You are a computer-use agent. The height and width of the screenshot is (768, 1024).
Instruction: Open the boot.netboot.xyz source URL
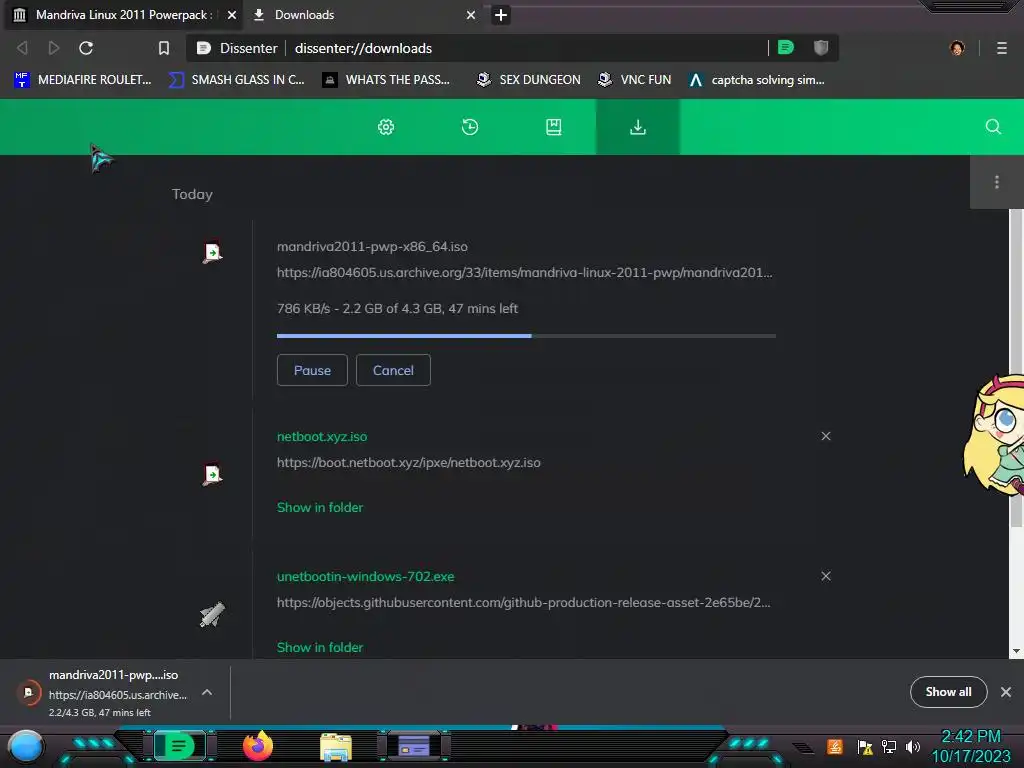(409, 462)
